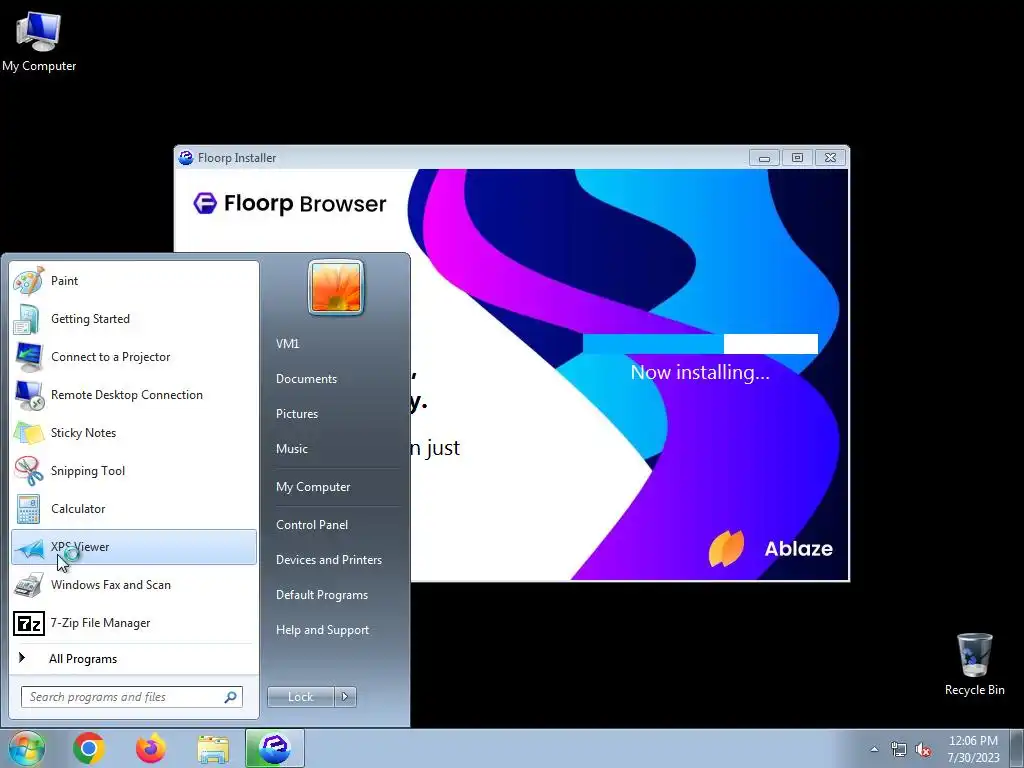The height and width of the screenshot is (768, 1024).
Task: Open the Windows Fax and Scan icon
Action: click(x=29, y=584)
